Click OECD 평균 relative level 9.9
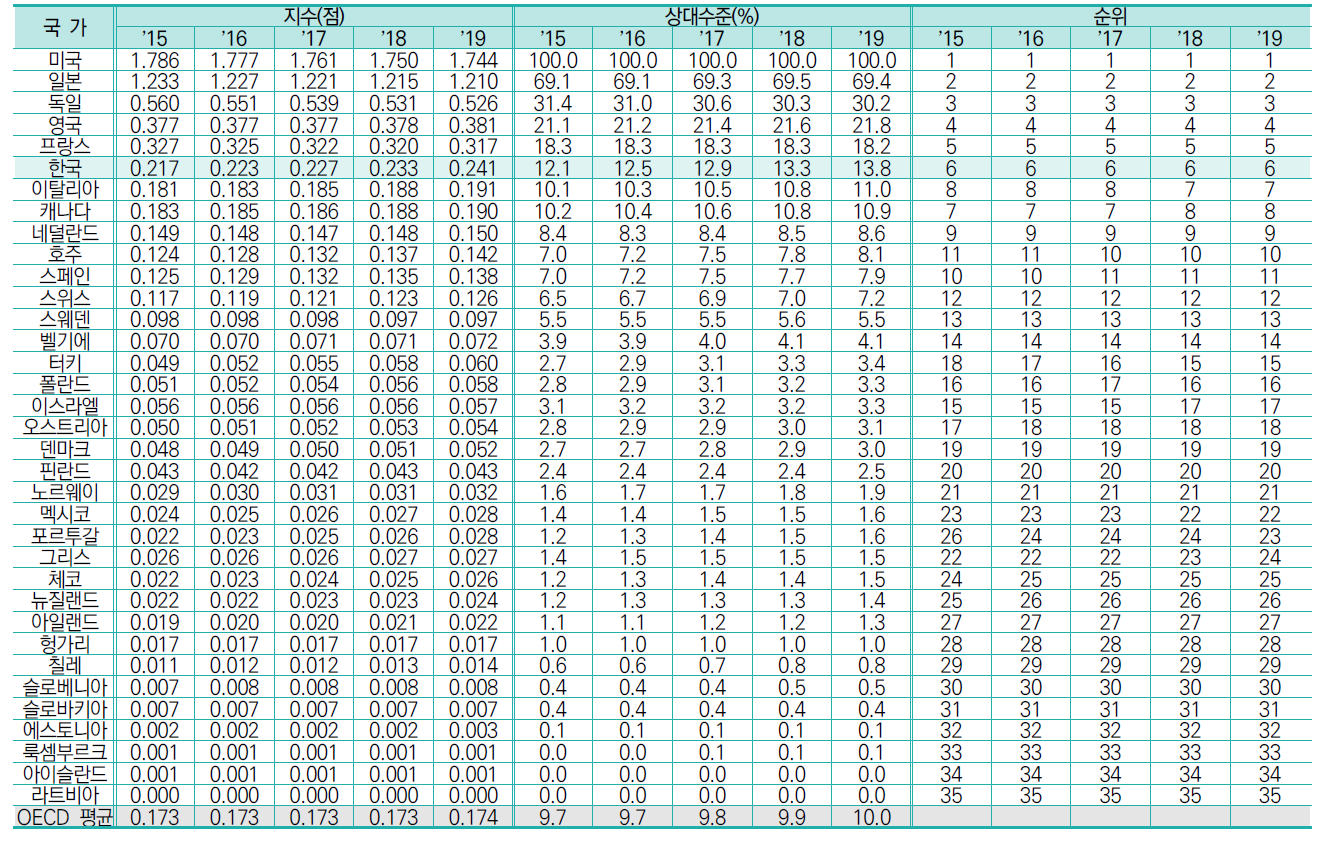The image size is (1331, 846). coord(791,818)
